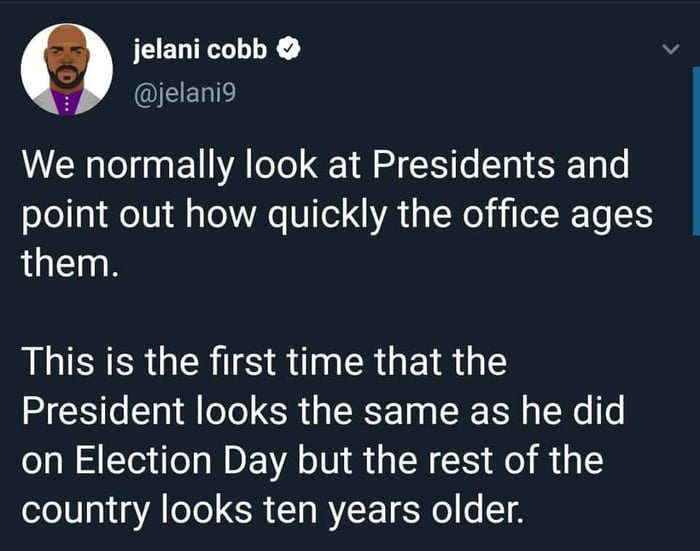Click the word "country" in the last line
The height and width of the screenshot is (551, 700).
pyautogui.click(x=85, y=511)
